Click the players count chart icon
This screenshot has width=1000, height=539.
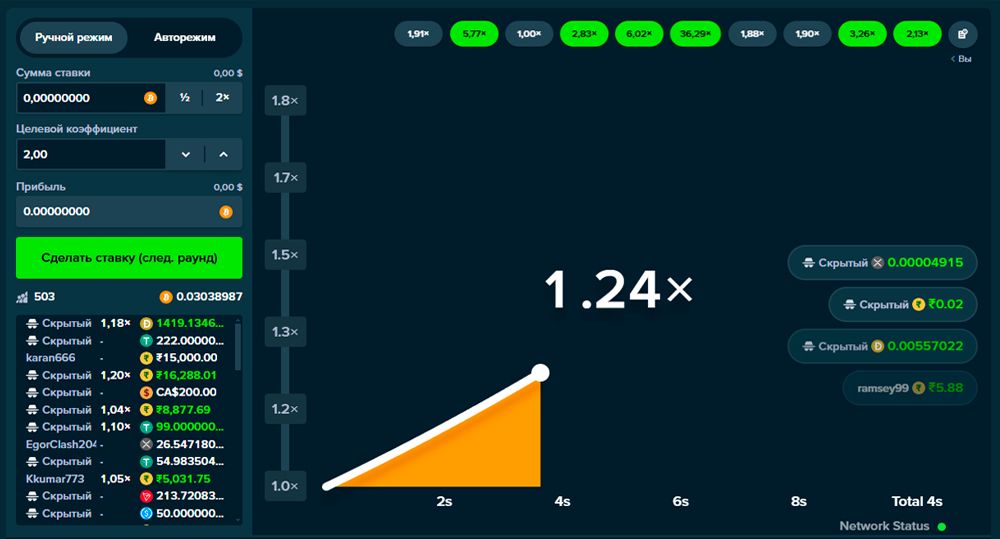(x=22, y=297)
